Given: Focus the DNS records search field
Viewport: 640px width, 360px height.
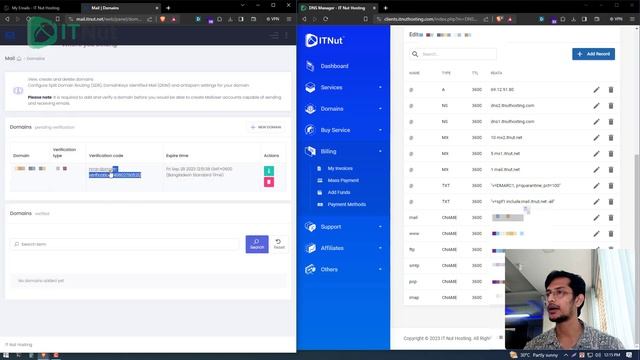Looking at the screenshot, I should click(x=453, y=54).
